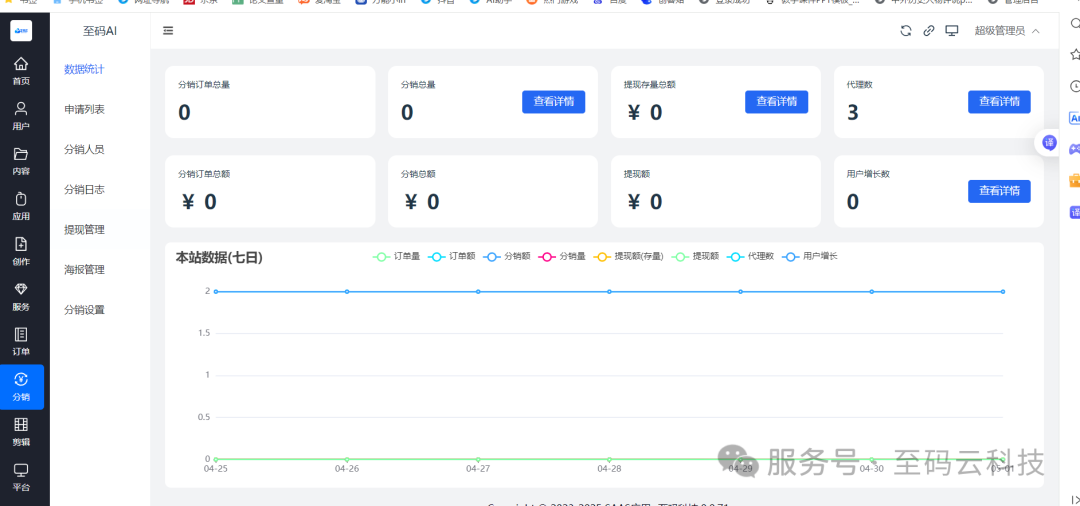Open the 首页 home icon in sidebar
1080x506 pixels.
[21, 70]
